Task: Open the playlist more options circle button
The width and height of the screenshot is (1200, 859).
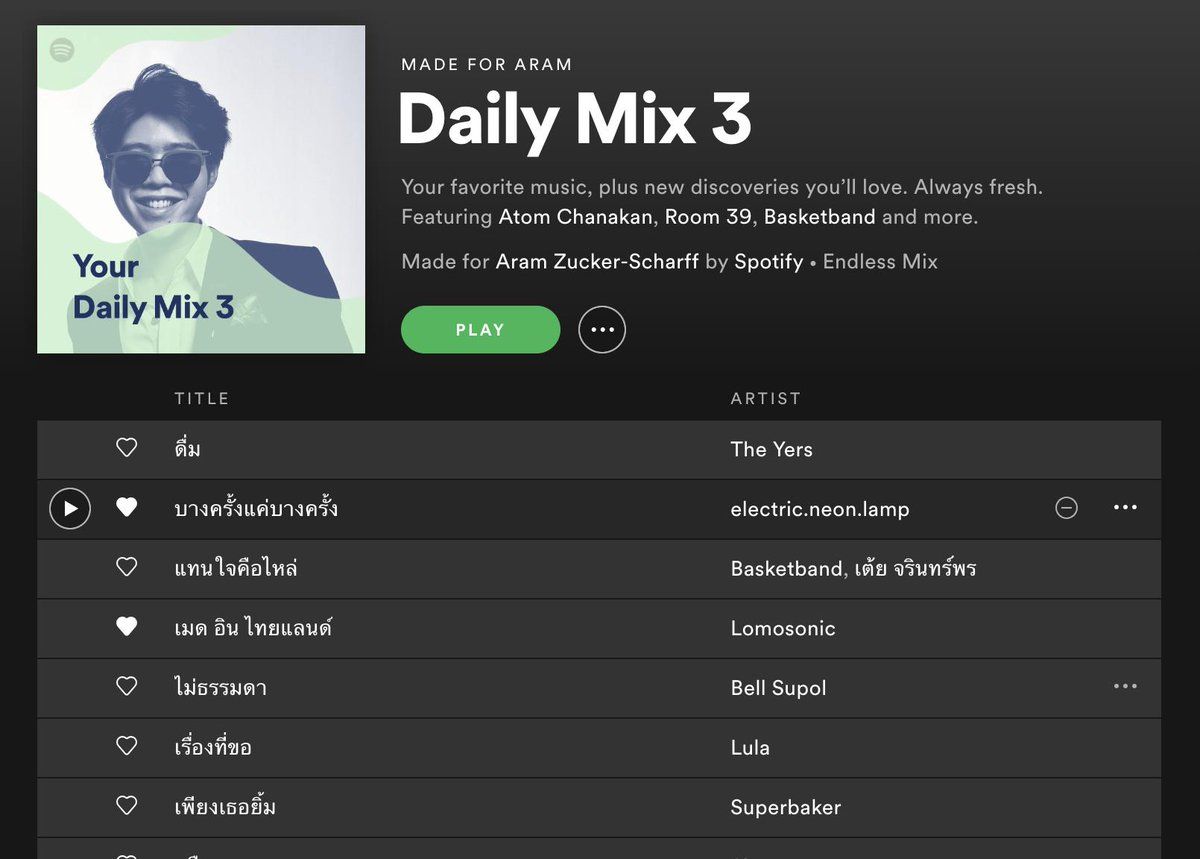Action: pos(602,330)
